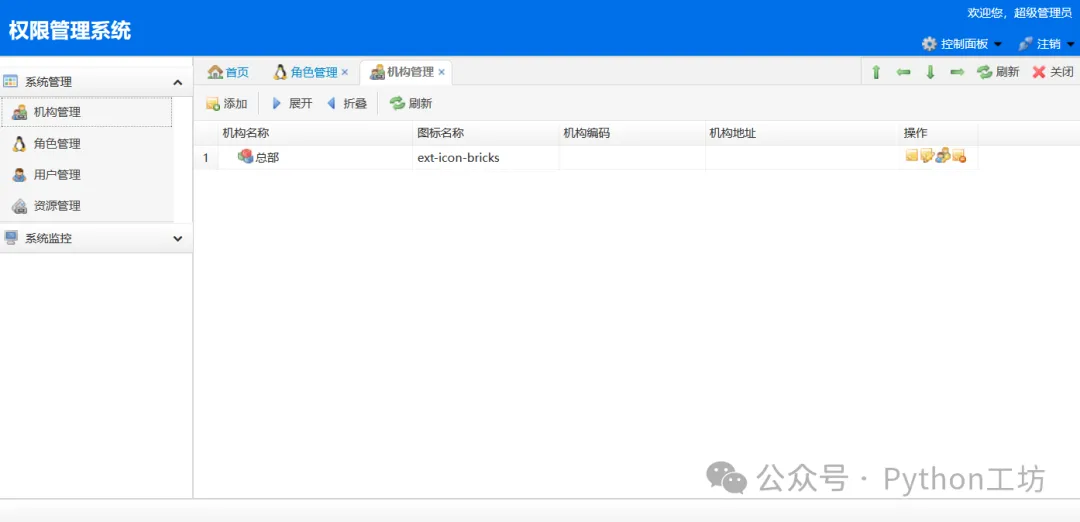Click the 操作 column header

[x=939, y=134]
